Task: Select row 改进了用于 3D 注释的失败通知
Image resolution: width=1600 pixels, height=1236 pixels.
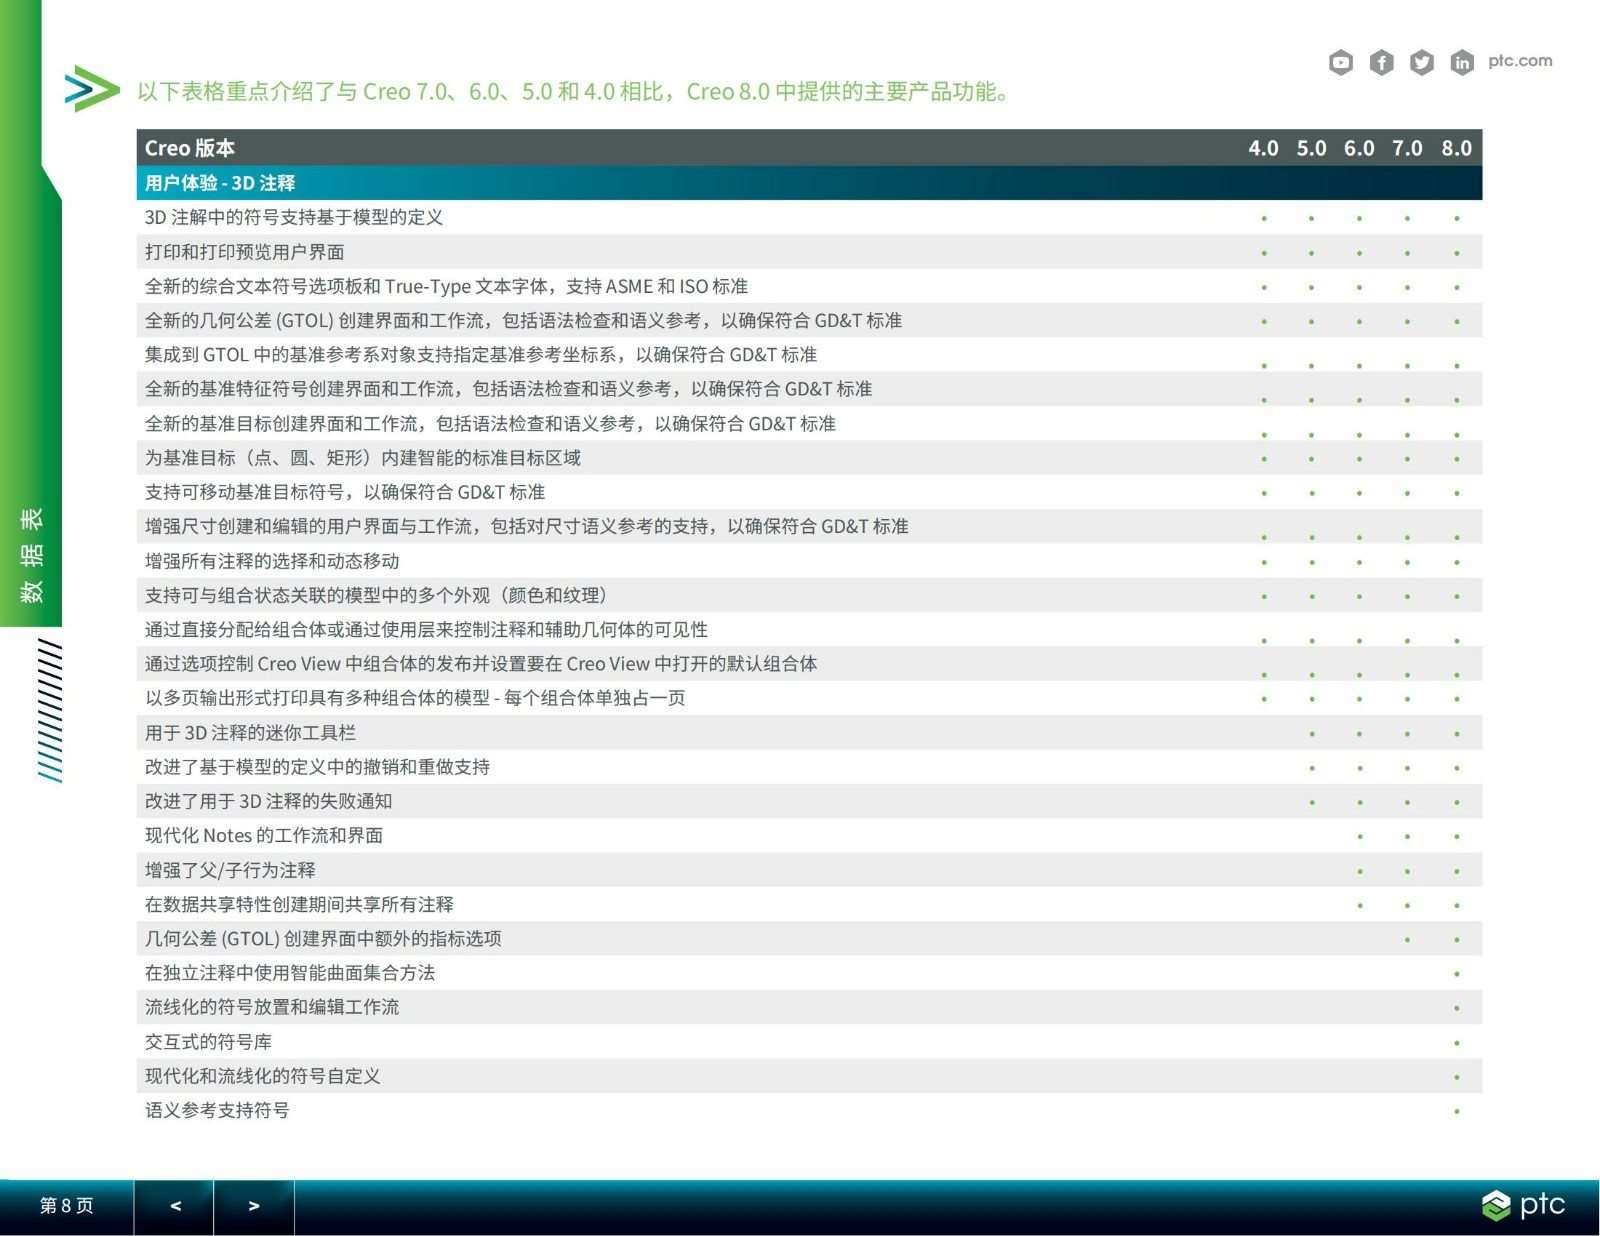Action: (809, 801)
